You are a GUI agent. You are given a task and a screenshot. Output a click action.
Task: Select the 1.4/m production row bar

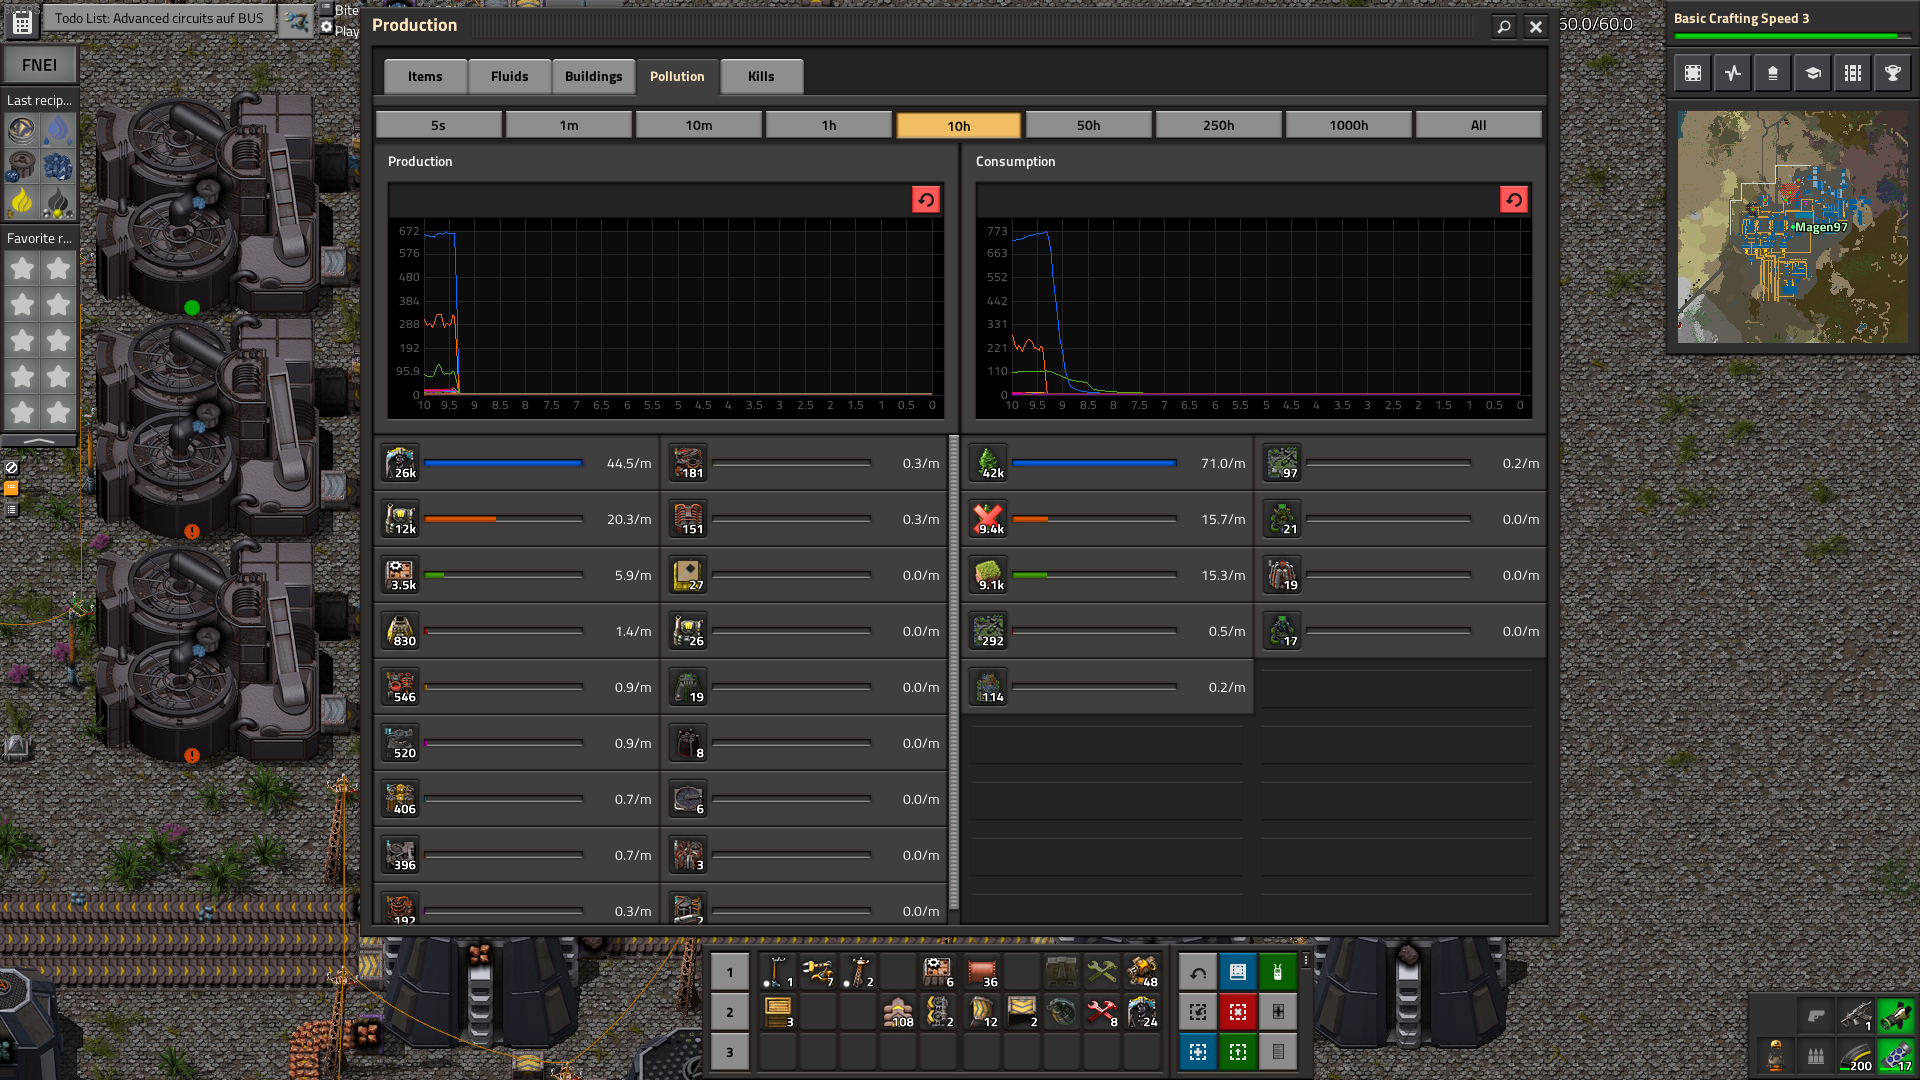pyautogui.click(x=504, y=631)
